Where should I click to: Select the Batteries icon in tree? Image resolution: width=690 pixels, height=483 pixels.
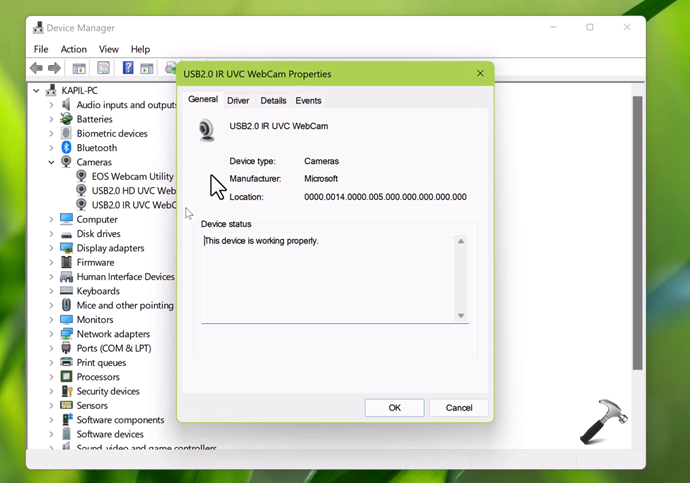tap(66, 119)
